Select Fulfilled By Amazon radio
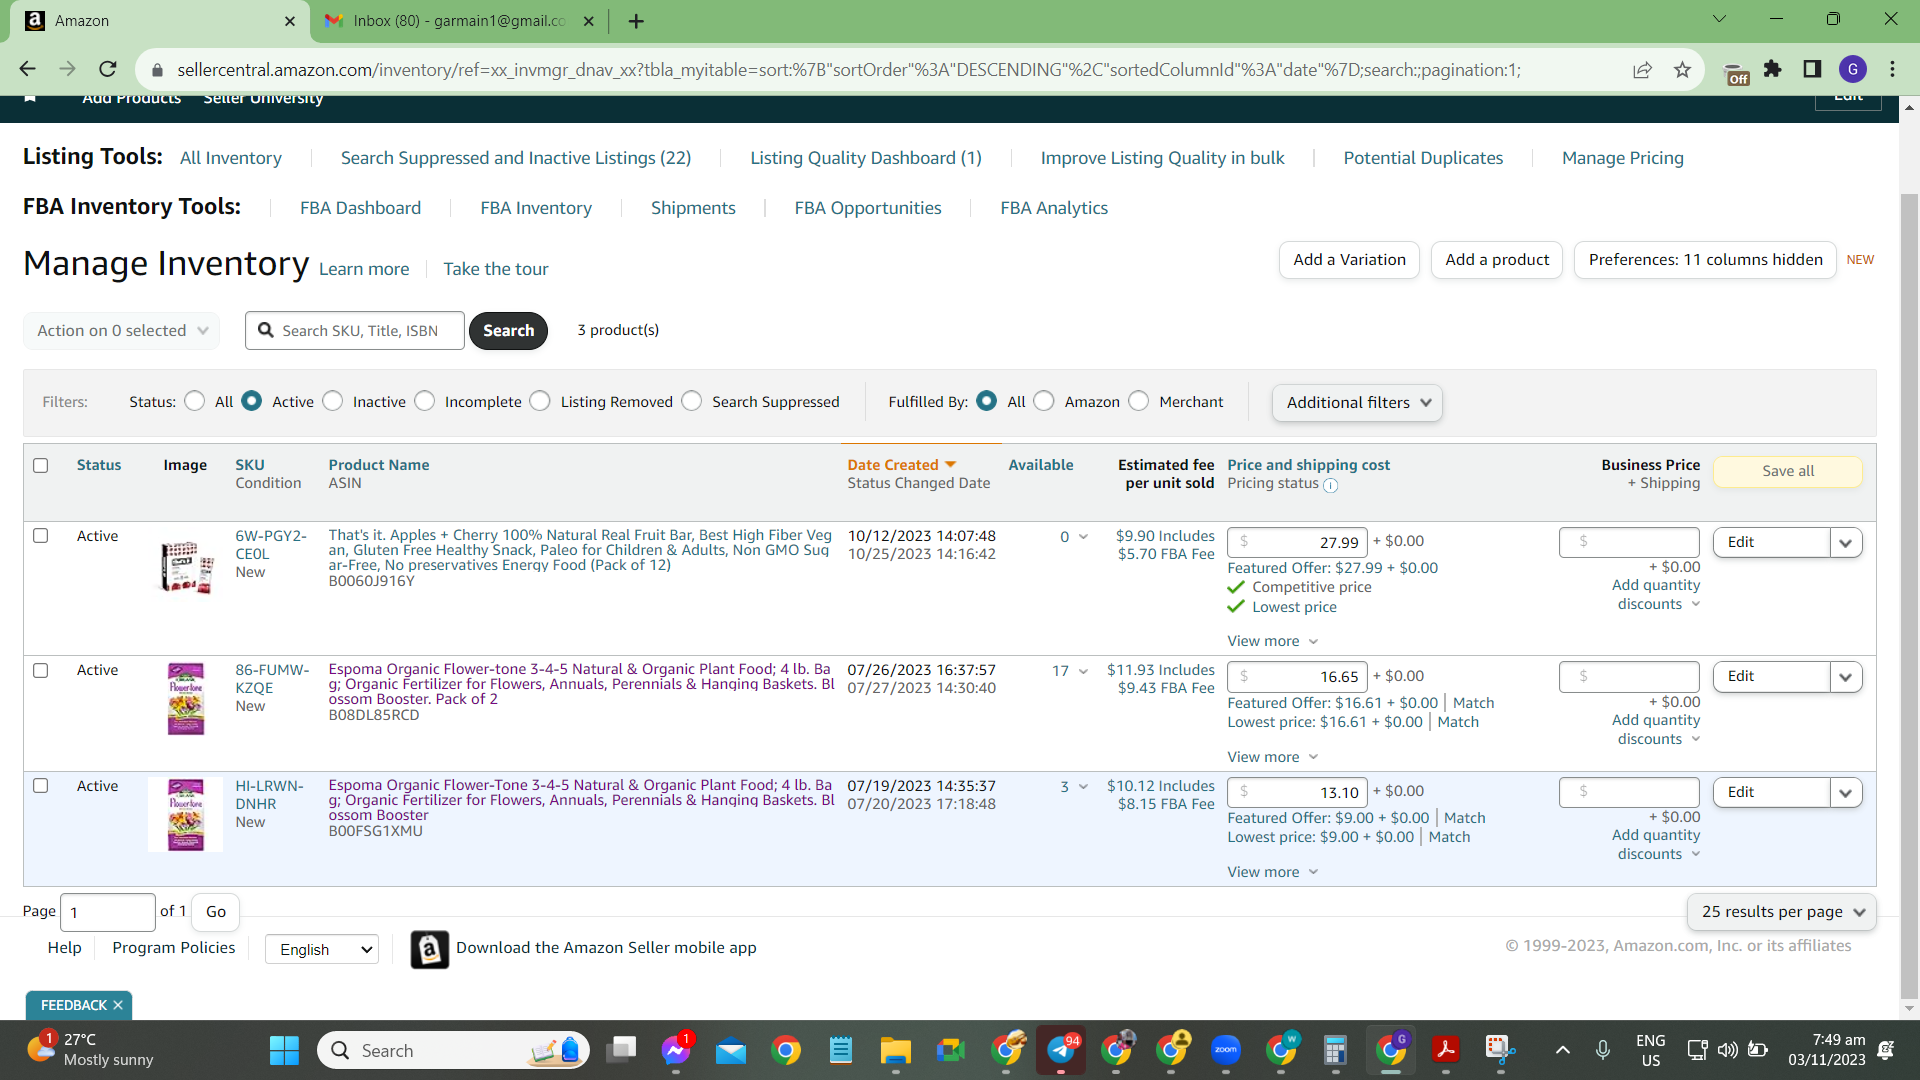This screenshot has height=1080, width=1920. 1044,401
